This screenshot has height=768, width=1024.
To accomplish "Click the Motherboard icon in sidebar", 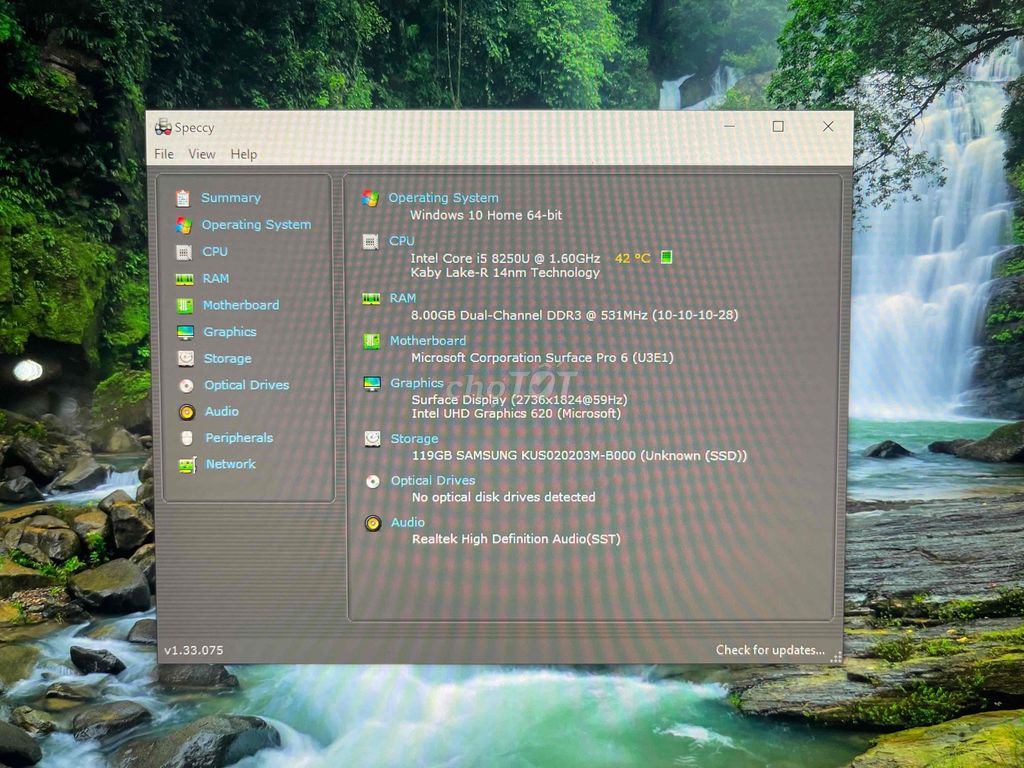I will click(x=184, y=306).
